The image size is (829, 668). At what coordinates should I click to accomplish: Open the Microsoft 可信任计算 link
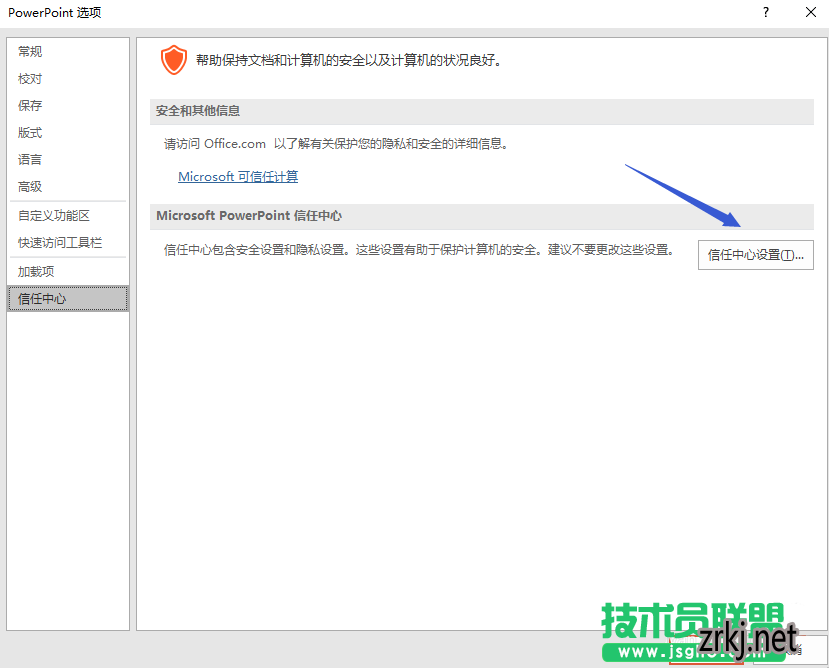coord(238,177)
